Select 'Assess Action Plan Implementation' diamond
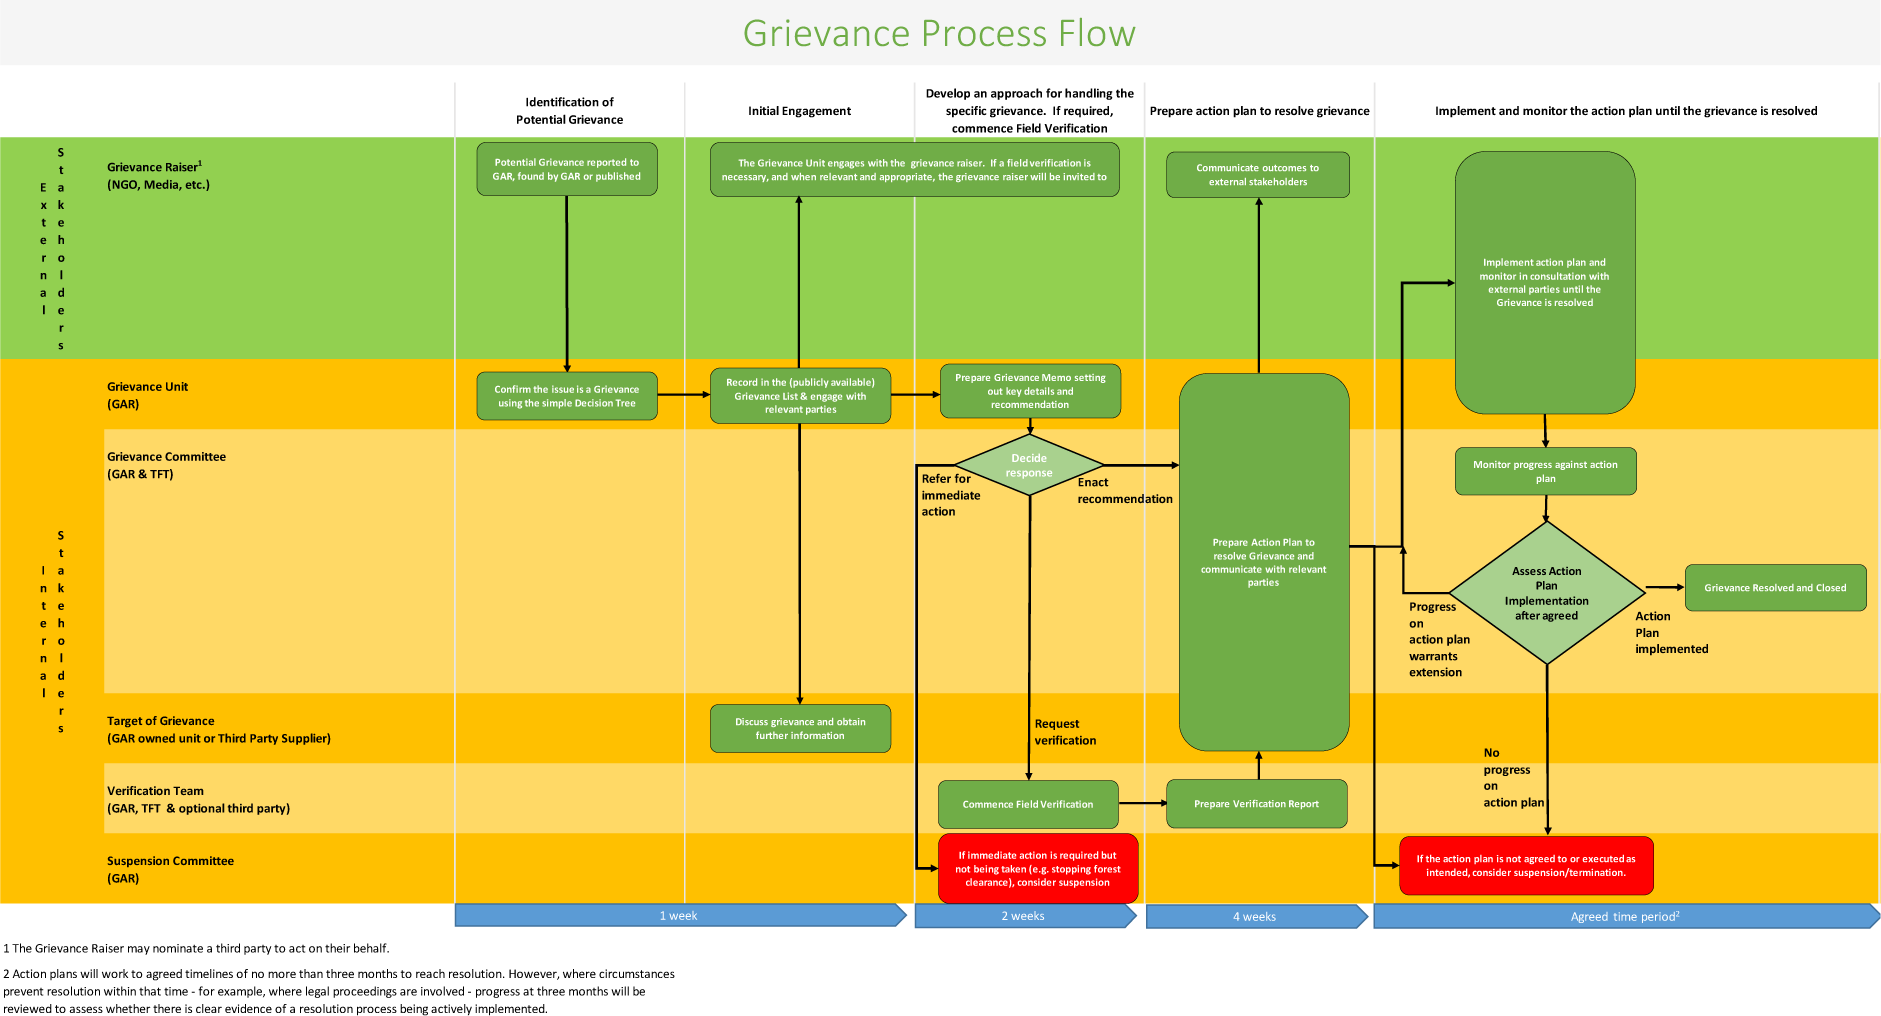Viewport: 1881px width, 1016px height. point(1547,593)
